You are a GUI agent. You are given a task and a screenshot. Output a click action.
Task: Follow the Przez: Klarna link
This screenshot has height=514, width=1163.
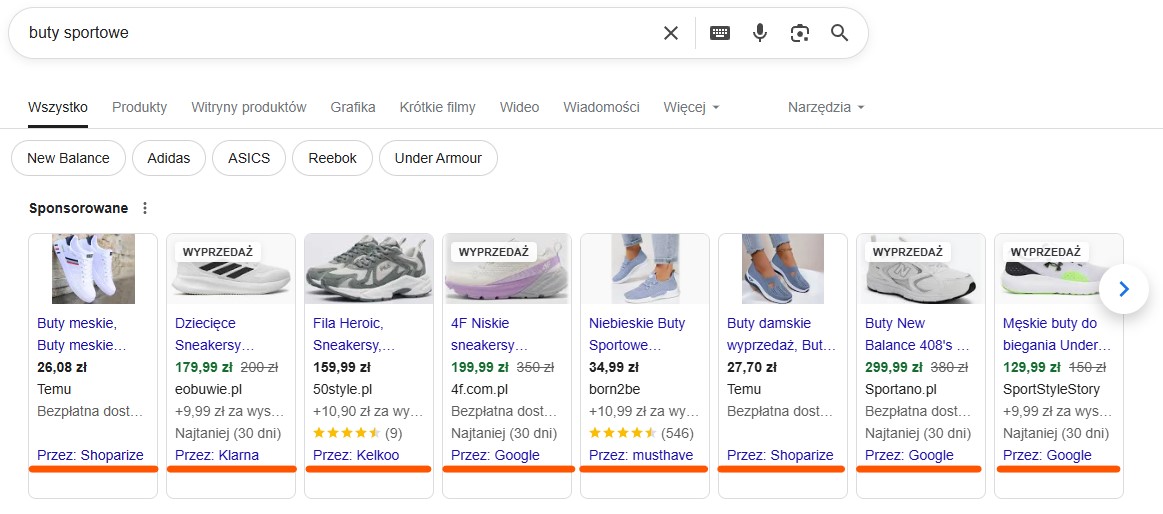217,455
